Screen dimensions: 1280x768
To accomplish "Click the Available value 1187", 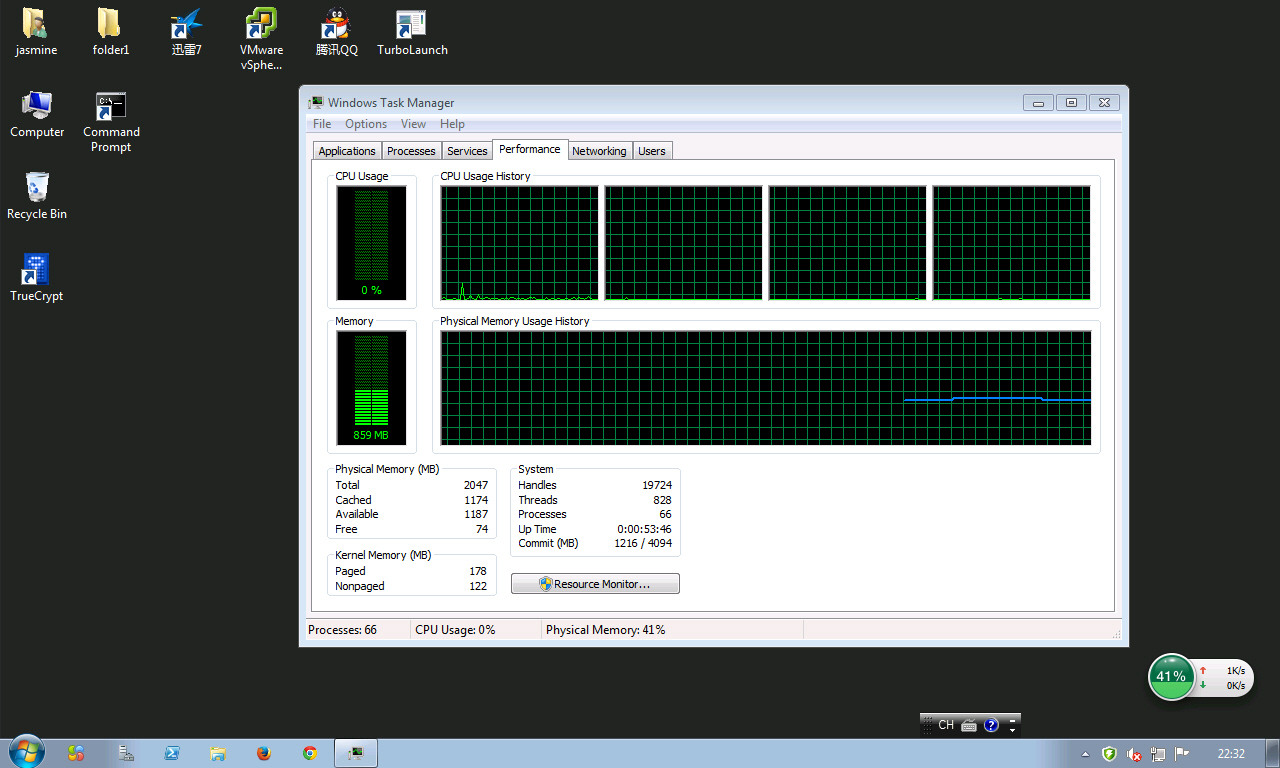I will (x=476, y=514).
